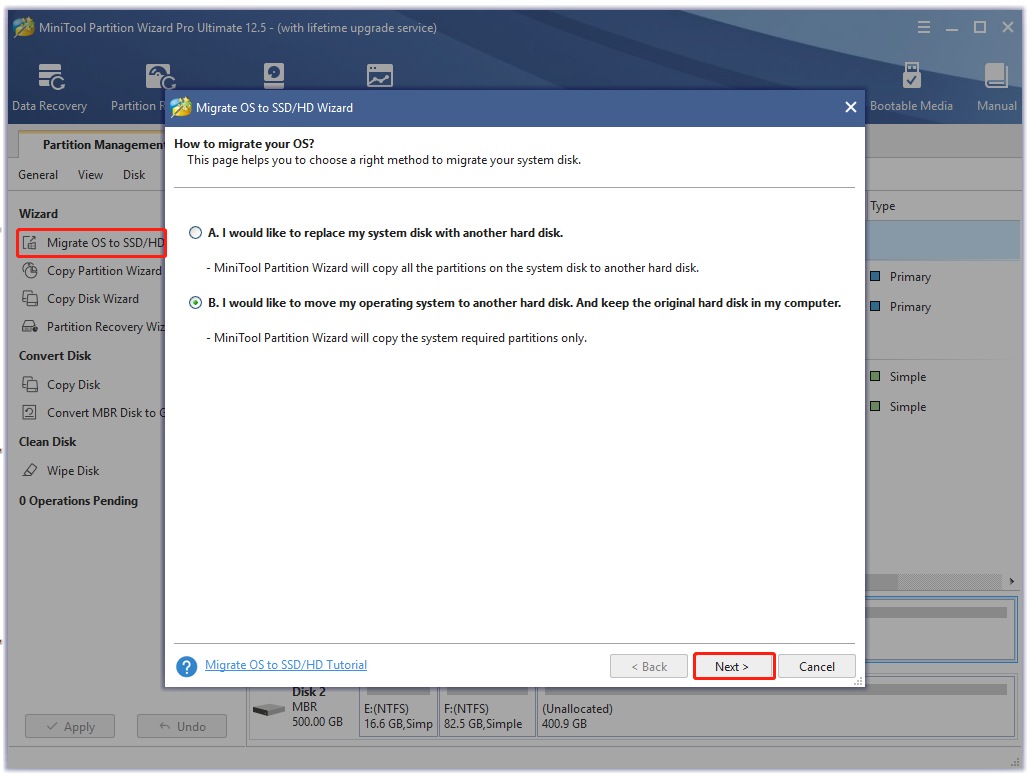1031x778 pixels.
Task: Open the General menu
Action: coord(38,175)
